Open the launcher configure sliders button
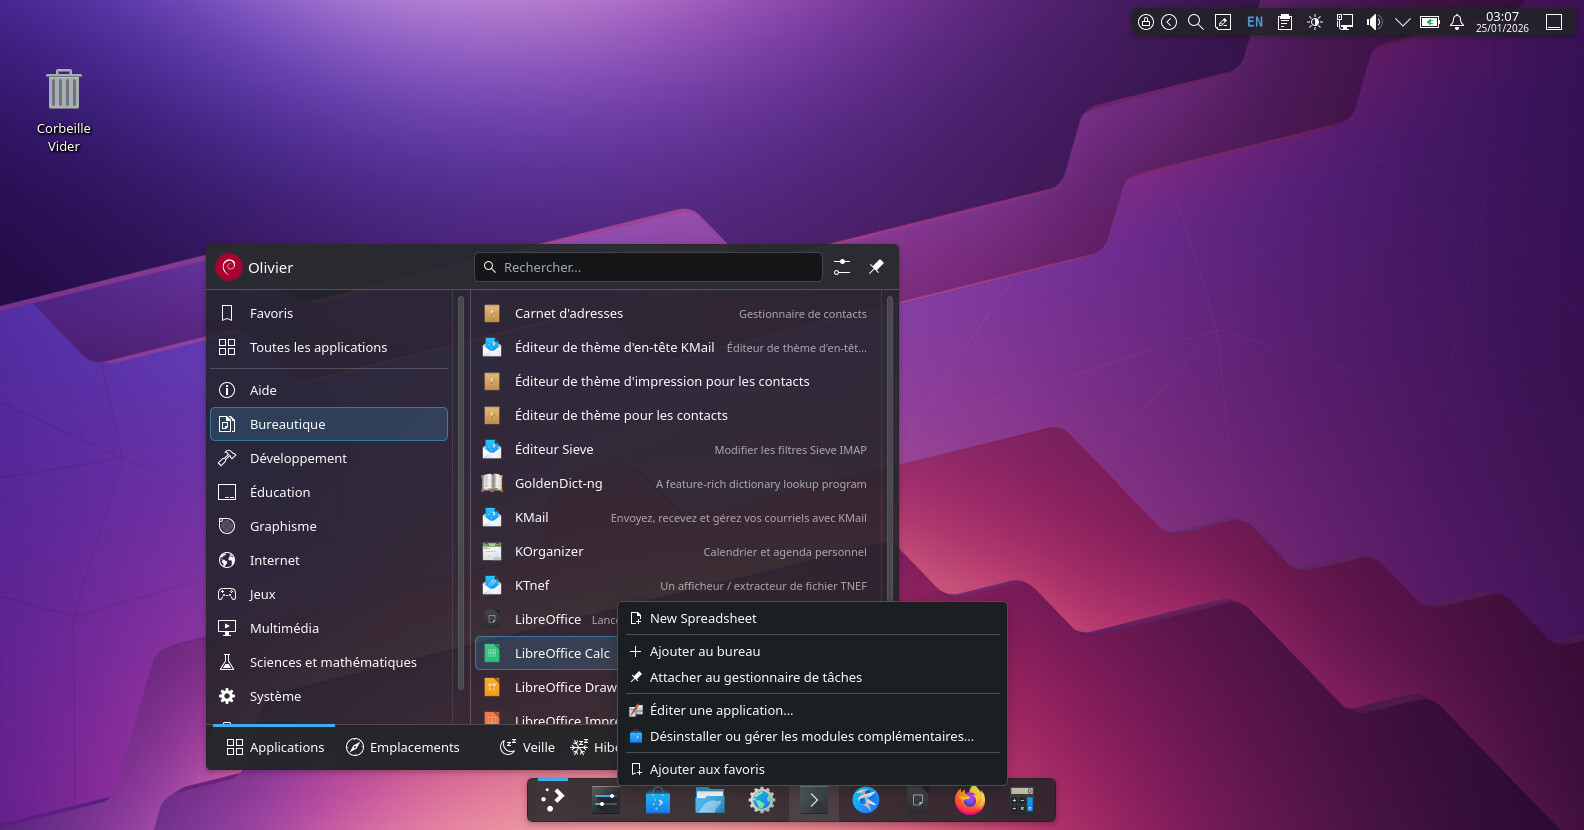1584x830 pixels. 842,267
